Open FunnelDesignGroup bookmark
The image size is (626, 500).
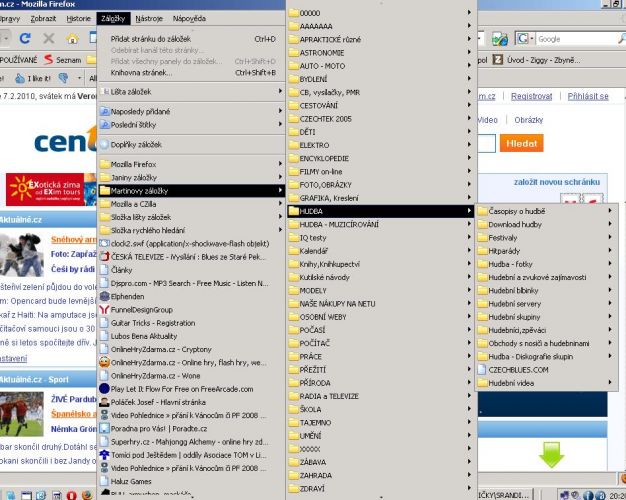tap(191, 310)
